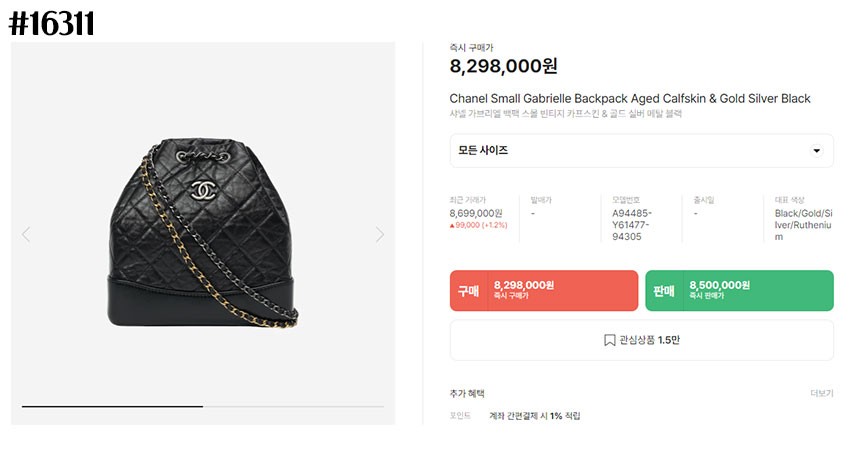Image resolution: width=860 pixels, height=468 pixels.
Task: Click the image carousel progress bar
Action: coord(203,407)
